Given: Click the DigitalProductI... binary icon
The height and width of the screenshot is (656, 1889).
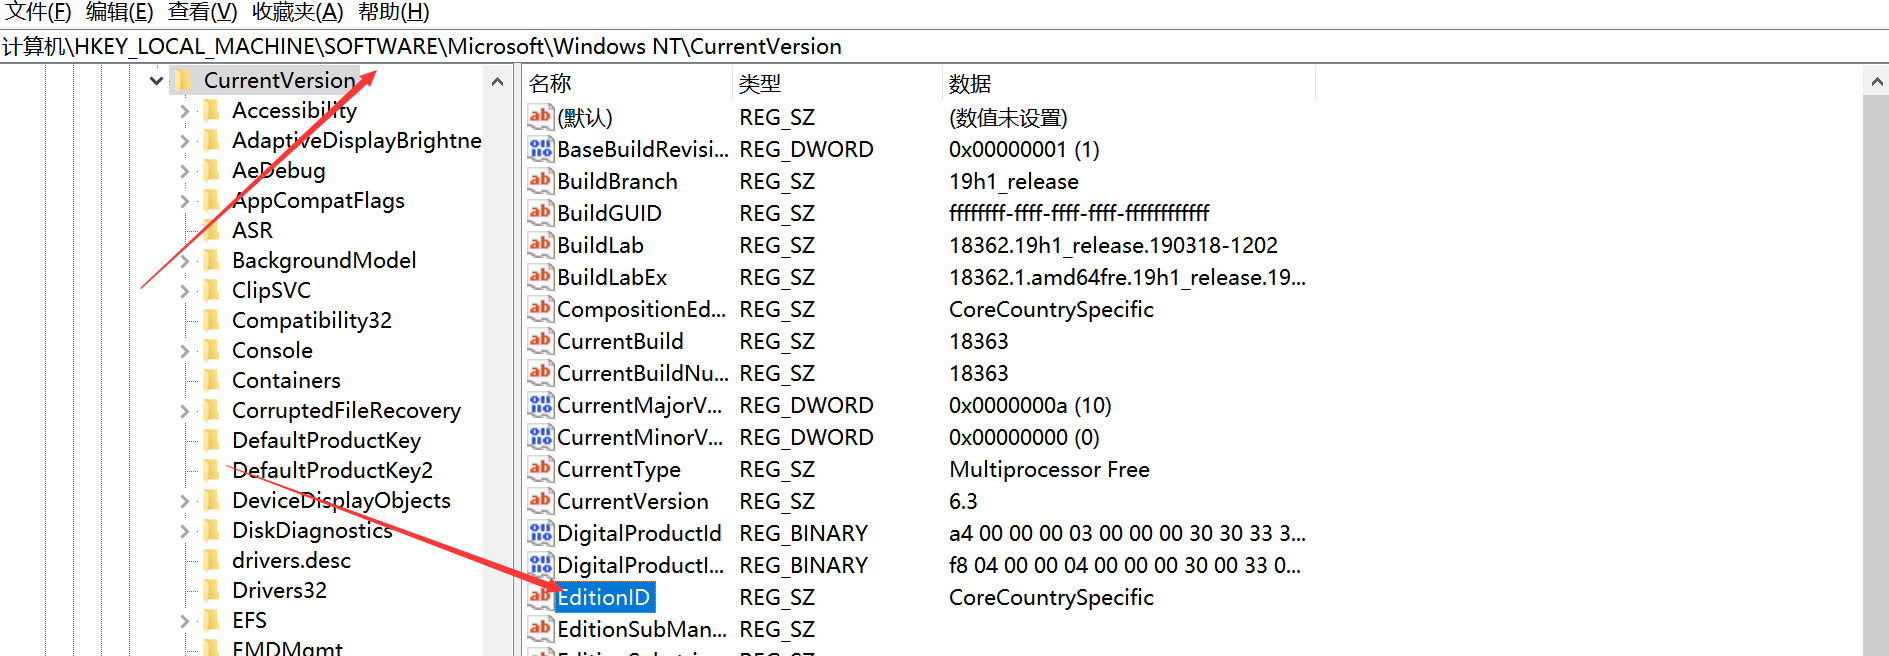Looking at the screenshot, I should tap(540, 565).
